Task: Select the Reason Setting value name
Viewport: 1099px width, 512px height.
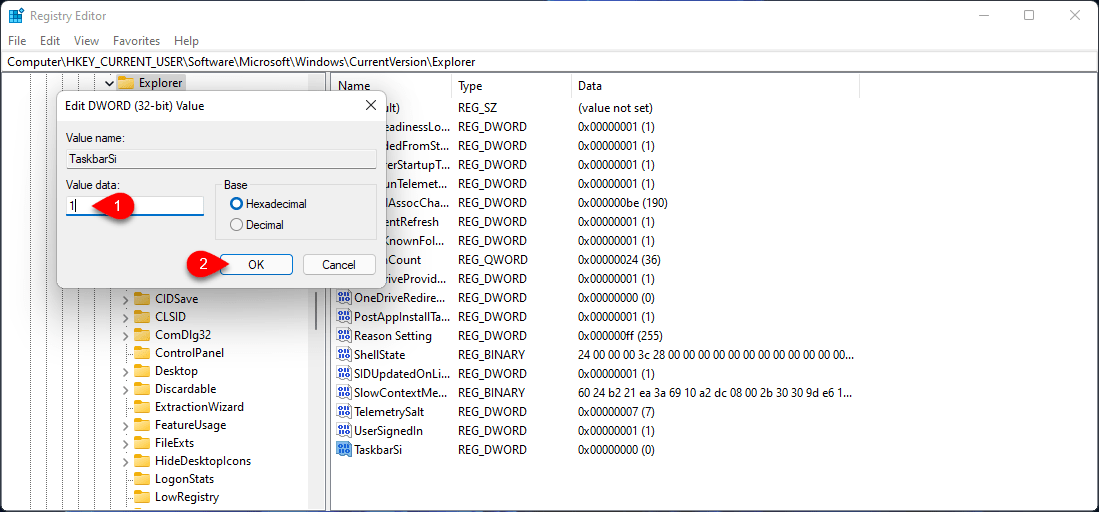Action: [x=392, y=335]
